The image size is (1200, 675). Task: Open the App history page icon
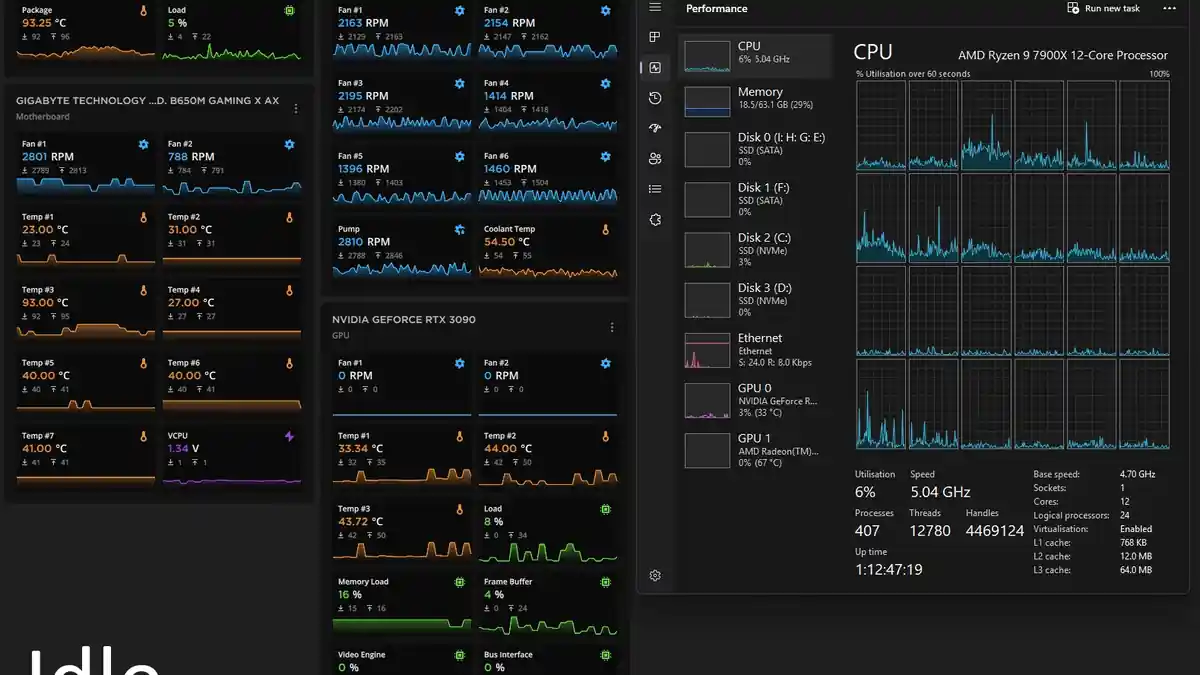click(655, 98)
